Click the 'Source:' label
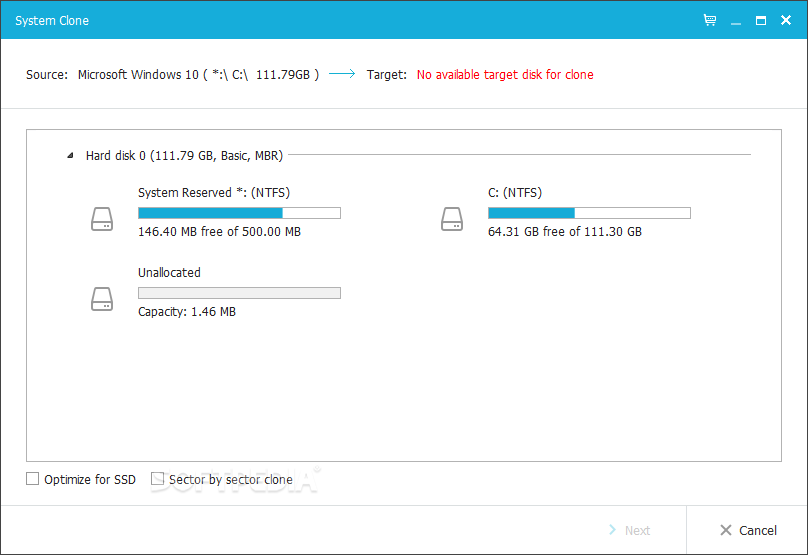This screenshot has width=808, height=555. 47,75
